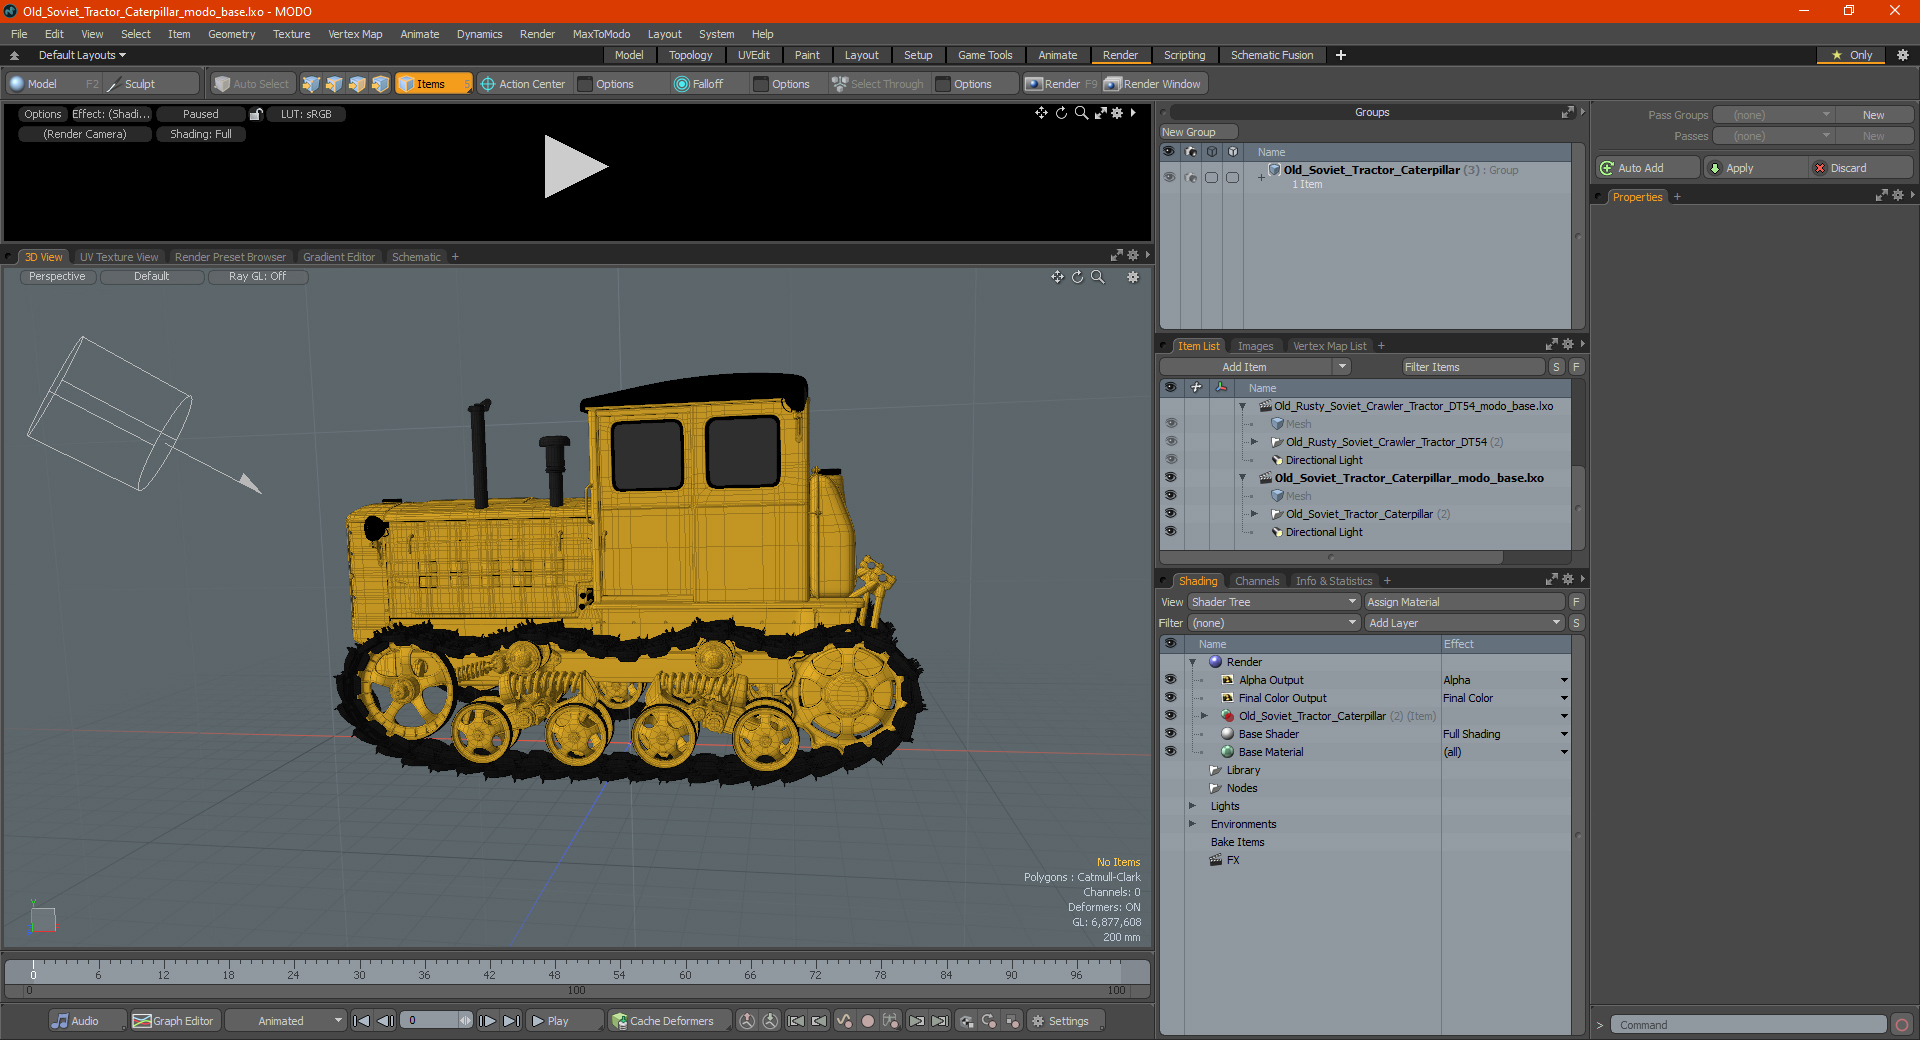Hide Old_Soviet_Tractor_Caterpillar item in Item List
1920x1040 pixels.
[x=1170, y=514]
